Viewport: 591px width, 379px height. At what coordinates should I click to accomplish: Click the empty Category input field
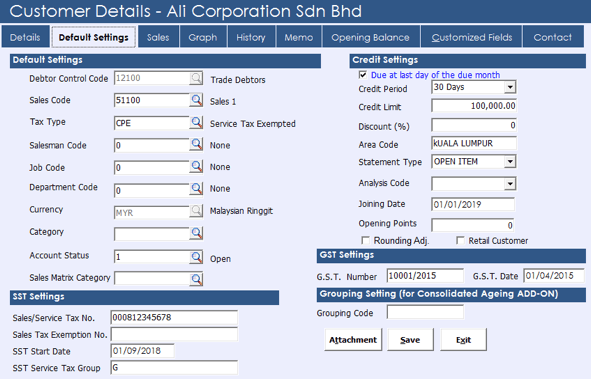coord(152,234)
